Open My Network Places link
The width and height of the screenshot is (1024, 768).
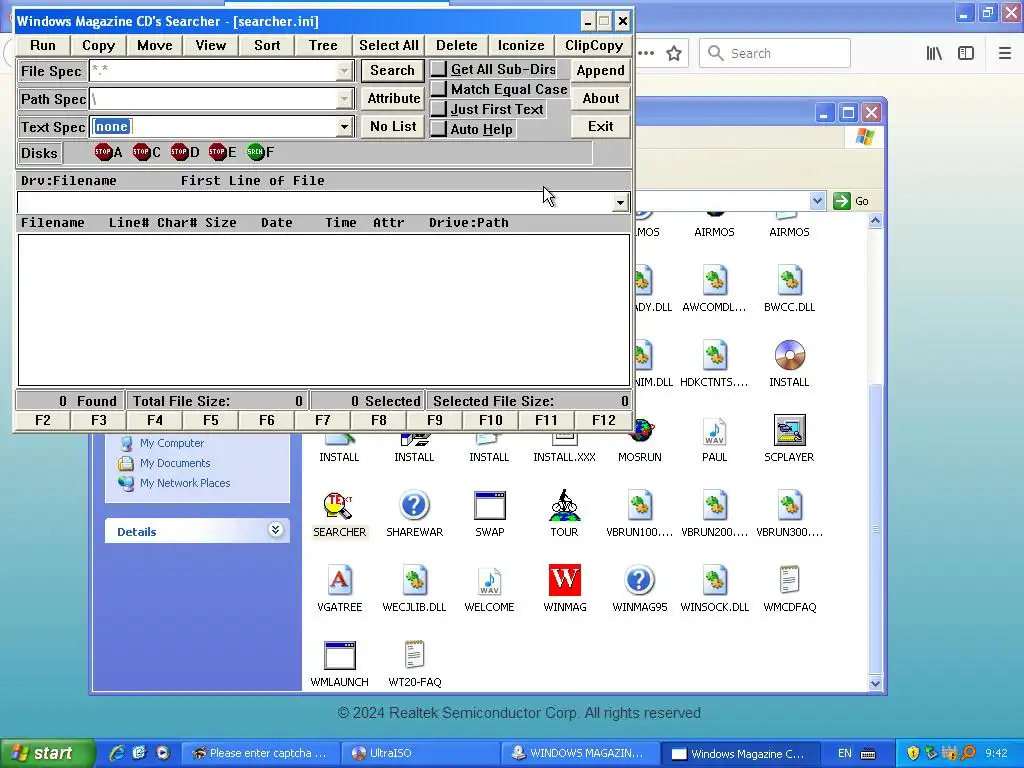185,483
